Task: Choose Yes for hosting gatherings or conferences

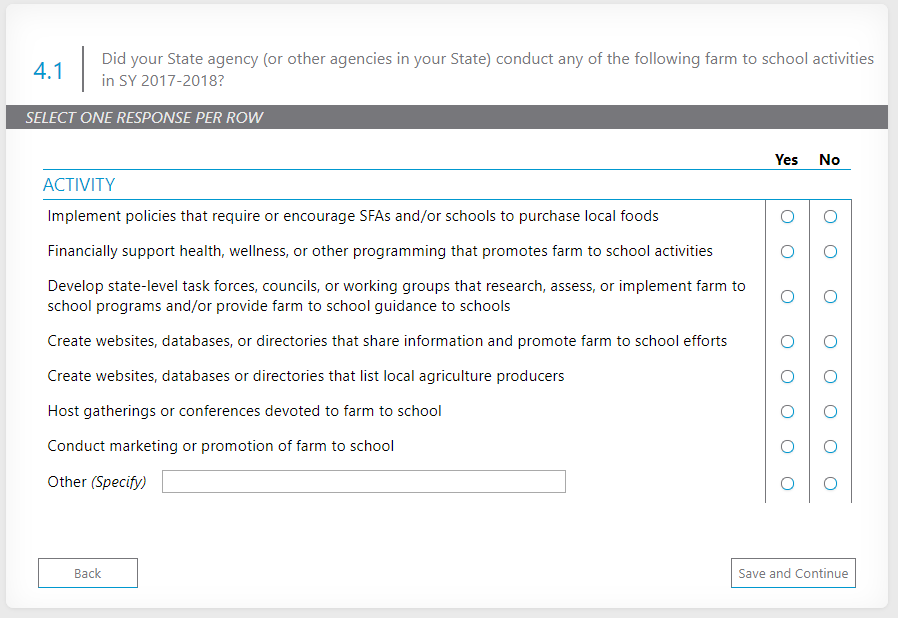Action: (x=787, y=412)
